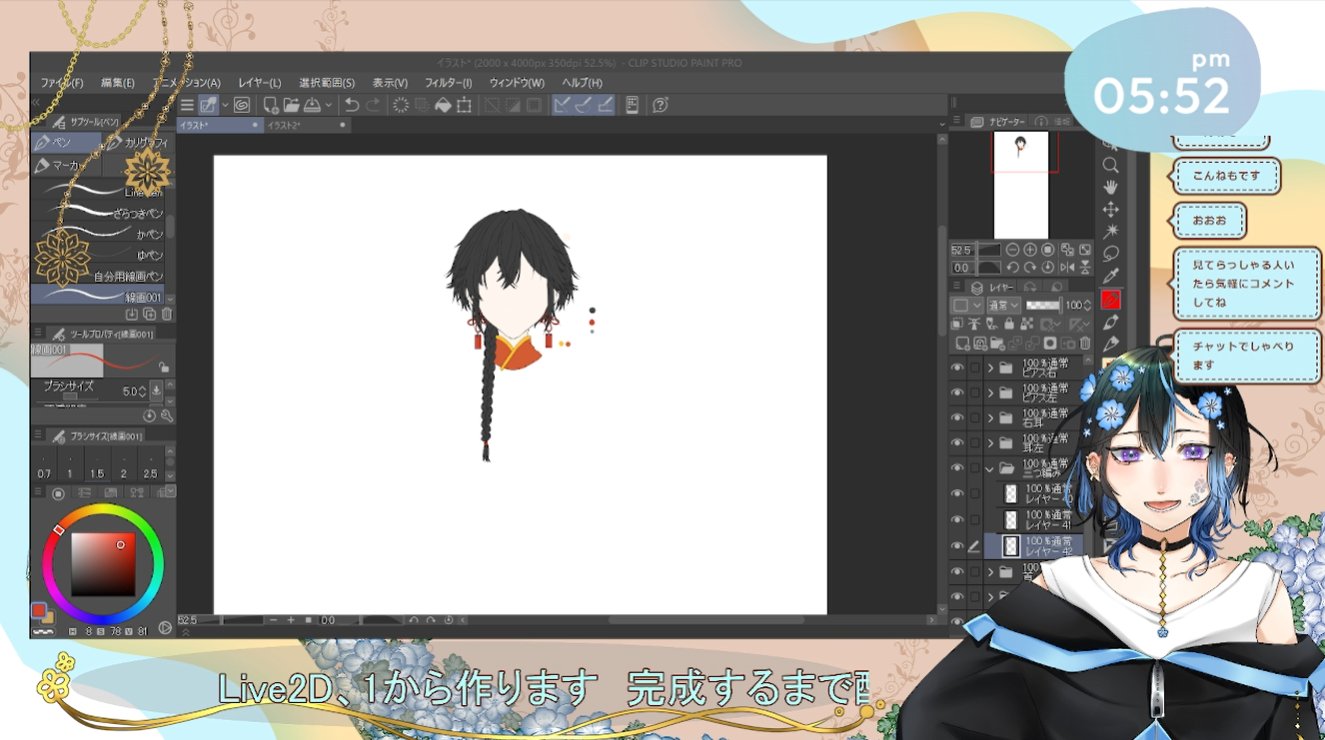This screenshot has height=740, width=1325.
Task: Hide the ピアス右 layer folder
Action: 958,366
